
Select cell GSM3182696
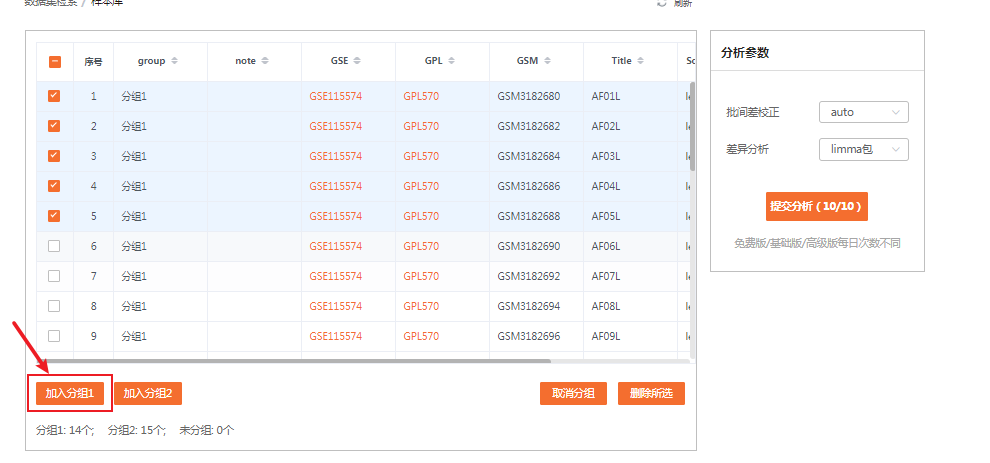click(528, 336)
